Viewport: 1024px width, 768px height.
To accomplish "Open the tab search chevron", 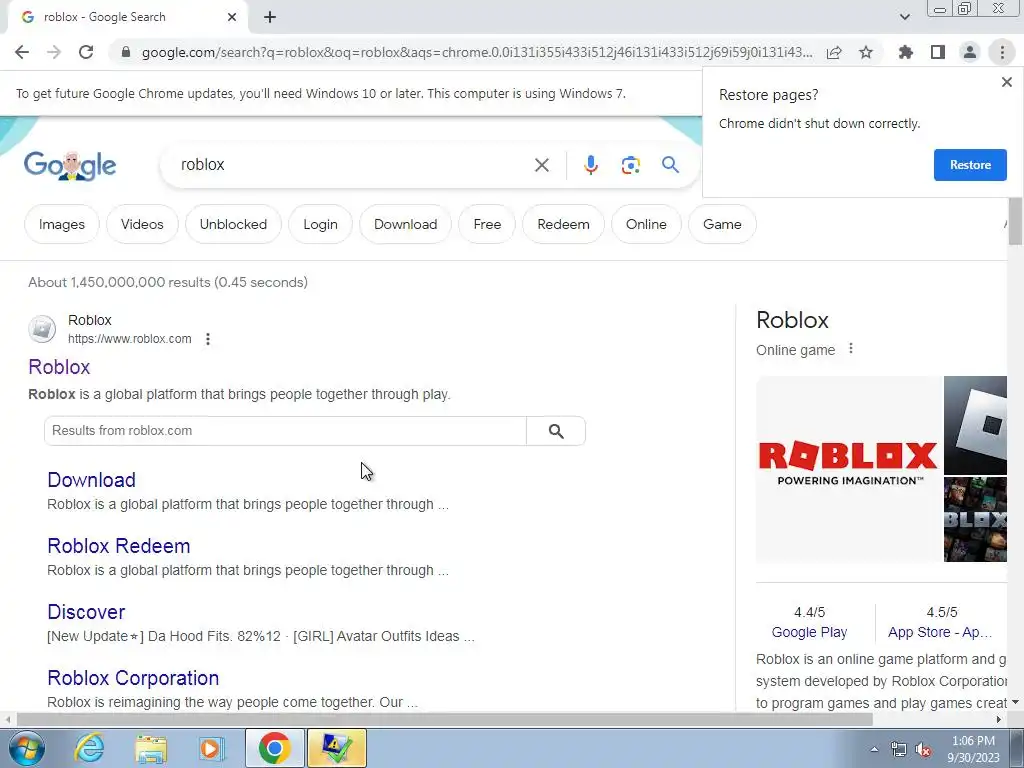I will click(x=904, y=17).
